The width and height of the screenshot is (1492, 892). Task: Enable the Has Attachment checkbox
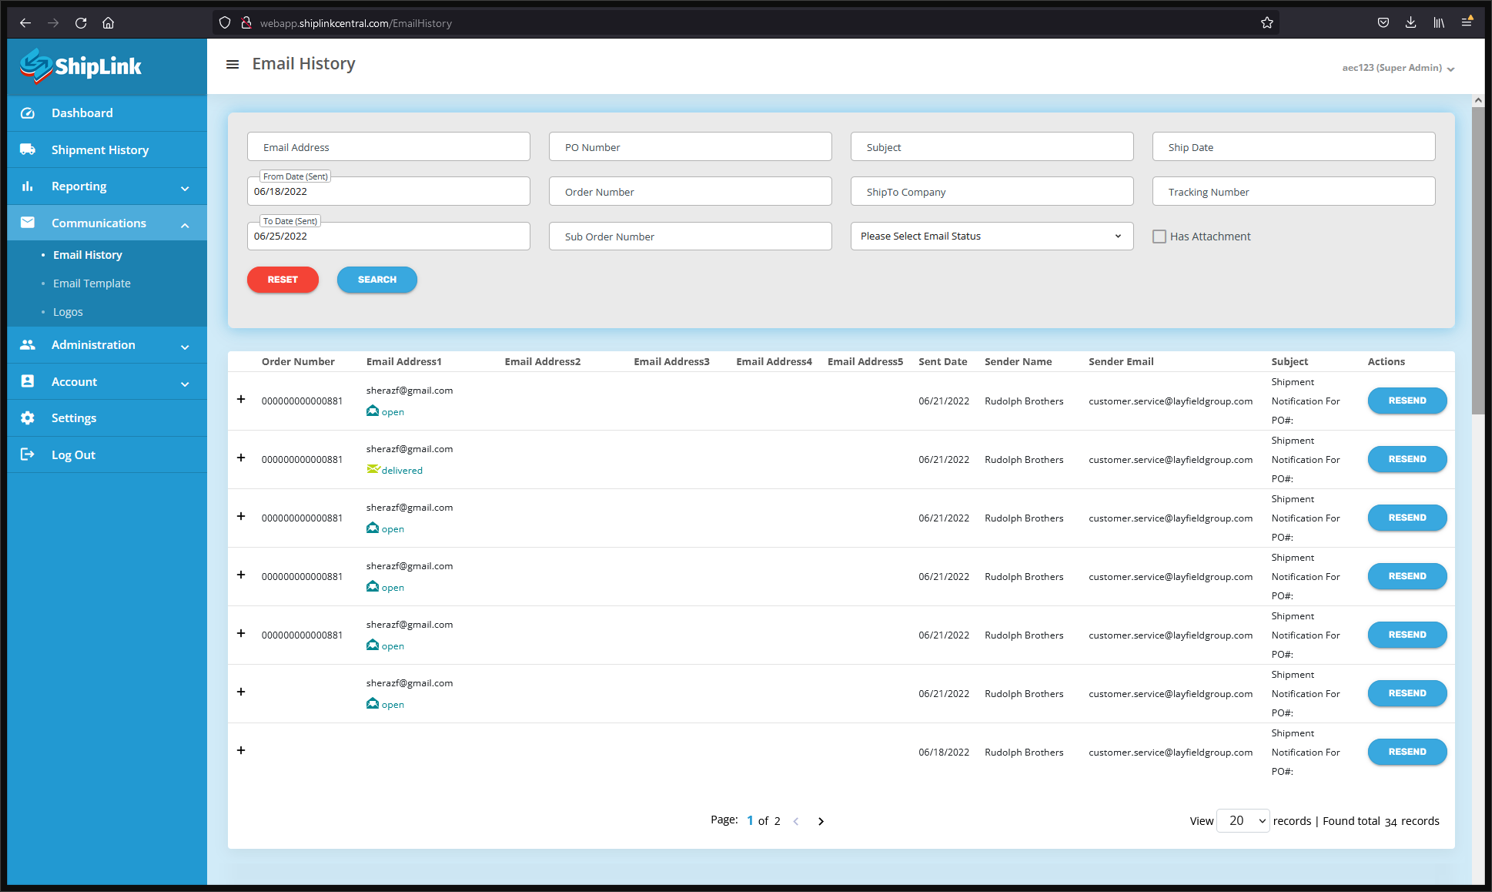tap(1159, 237)
